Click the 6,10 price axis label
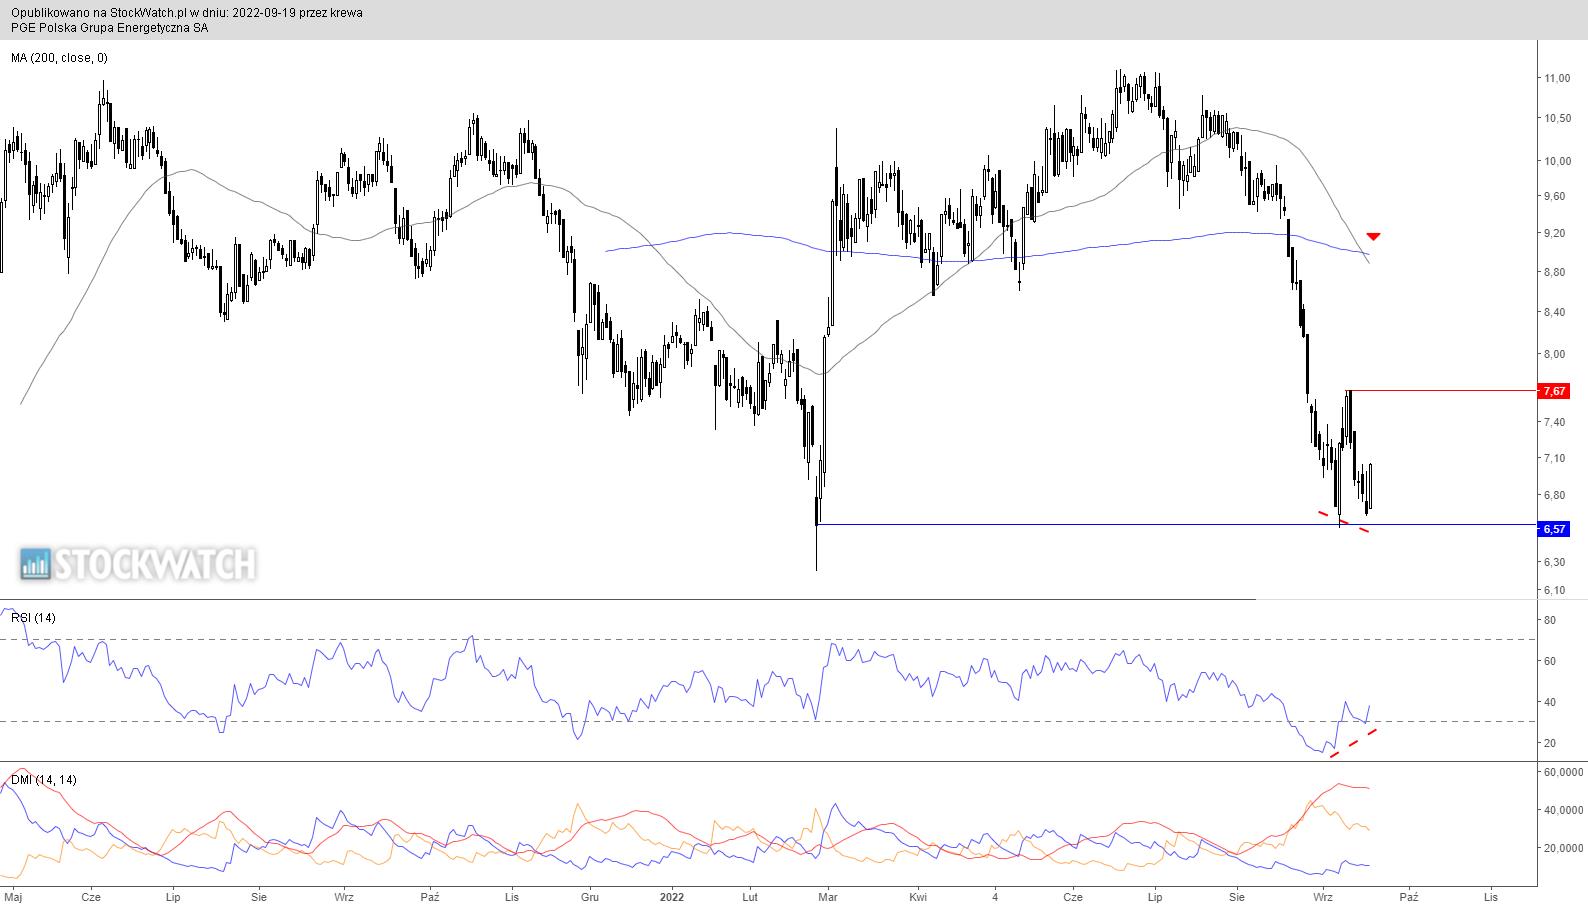 click(x=1556, y=590)
